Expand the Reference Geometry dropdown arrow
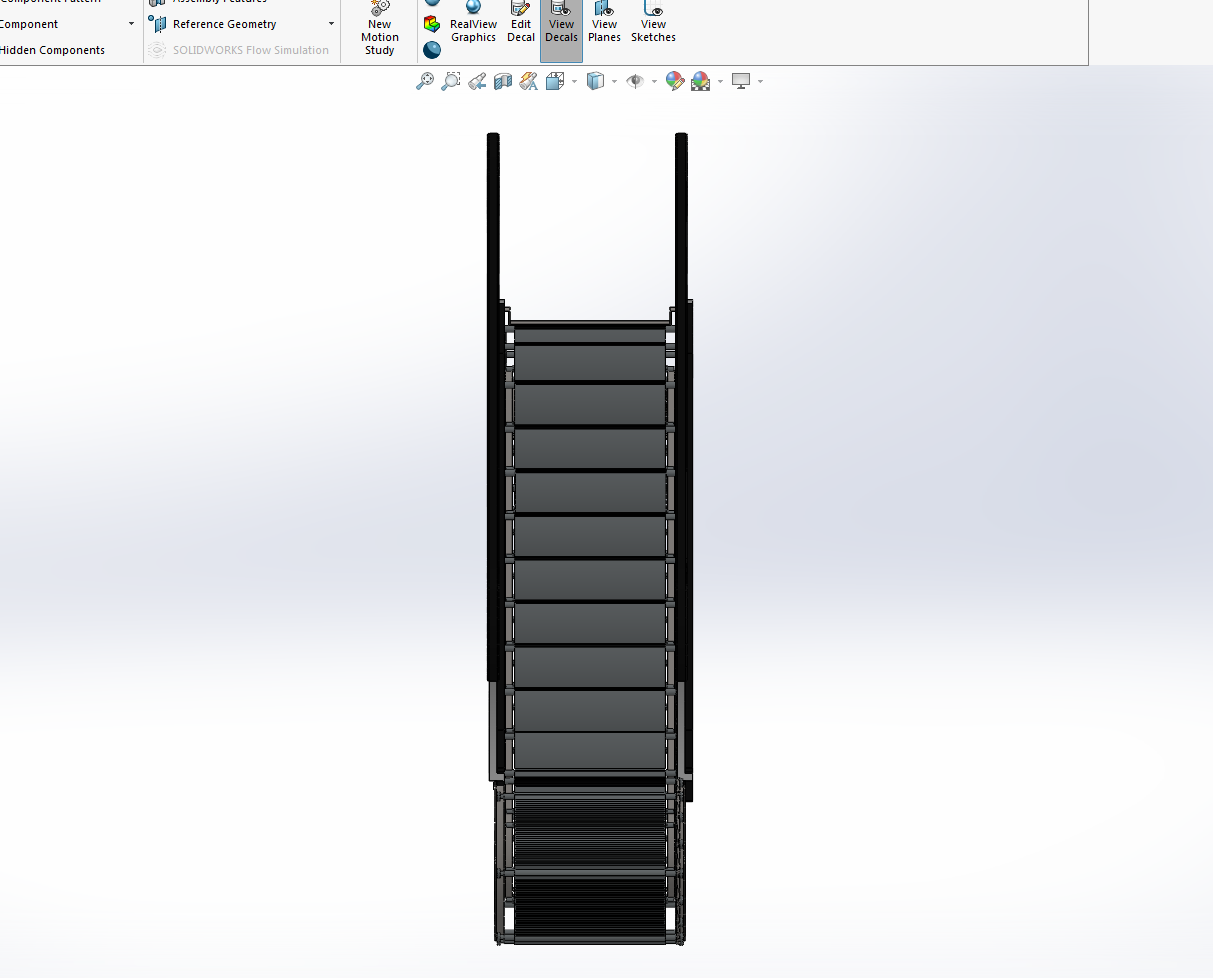This screenshot has width=1213, height=978. (x=331, y=24)
